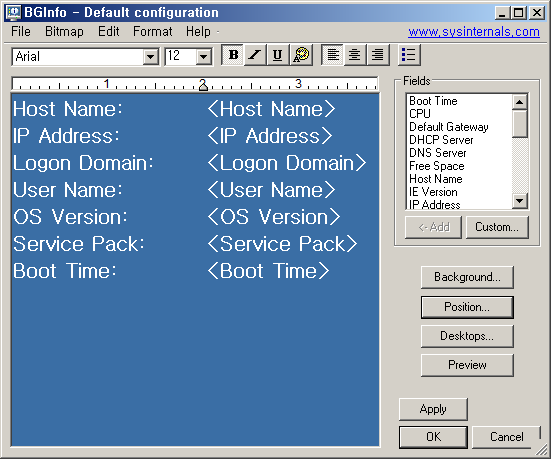Click the 'OS Version:' label in editor
Screen dimensions: 551x459
70,217
